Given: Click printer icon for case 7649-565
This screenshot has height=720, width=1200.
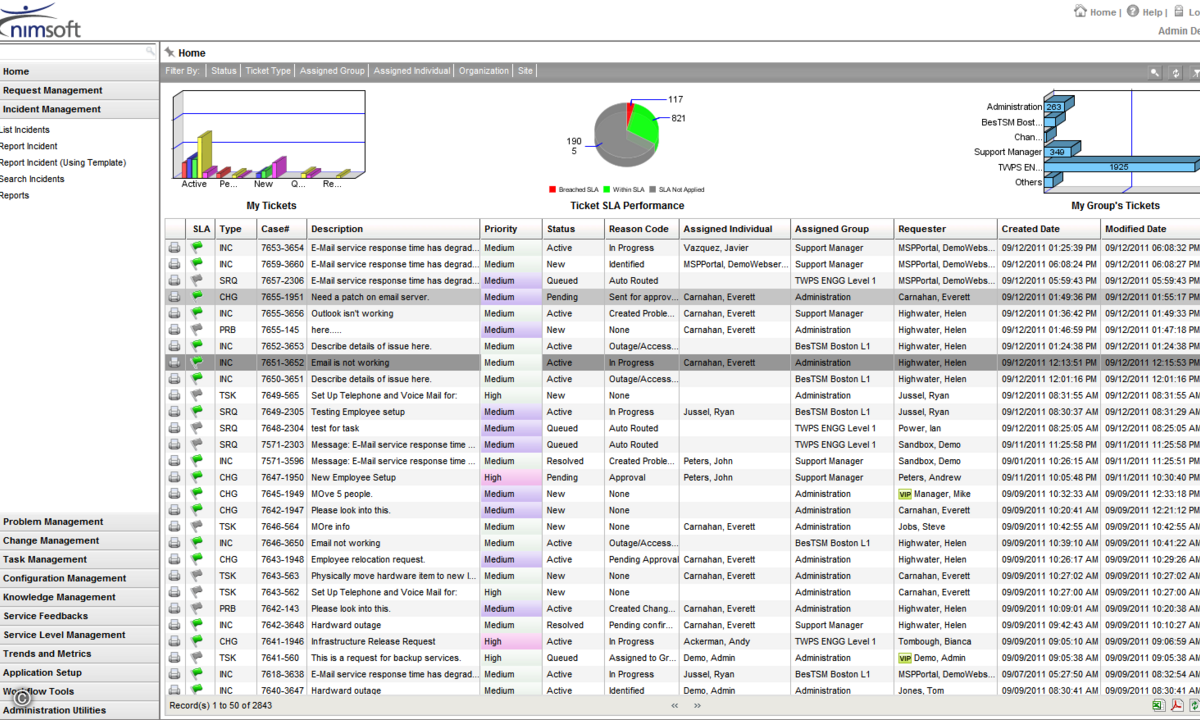Looking at the screenshot, I should 174,395.
